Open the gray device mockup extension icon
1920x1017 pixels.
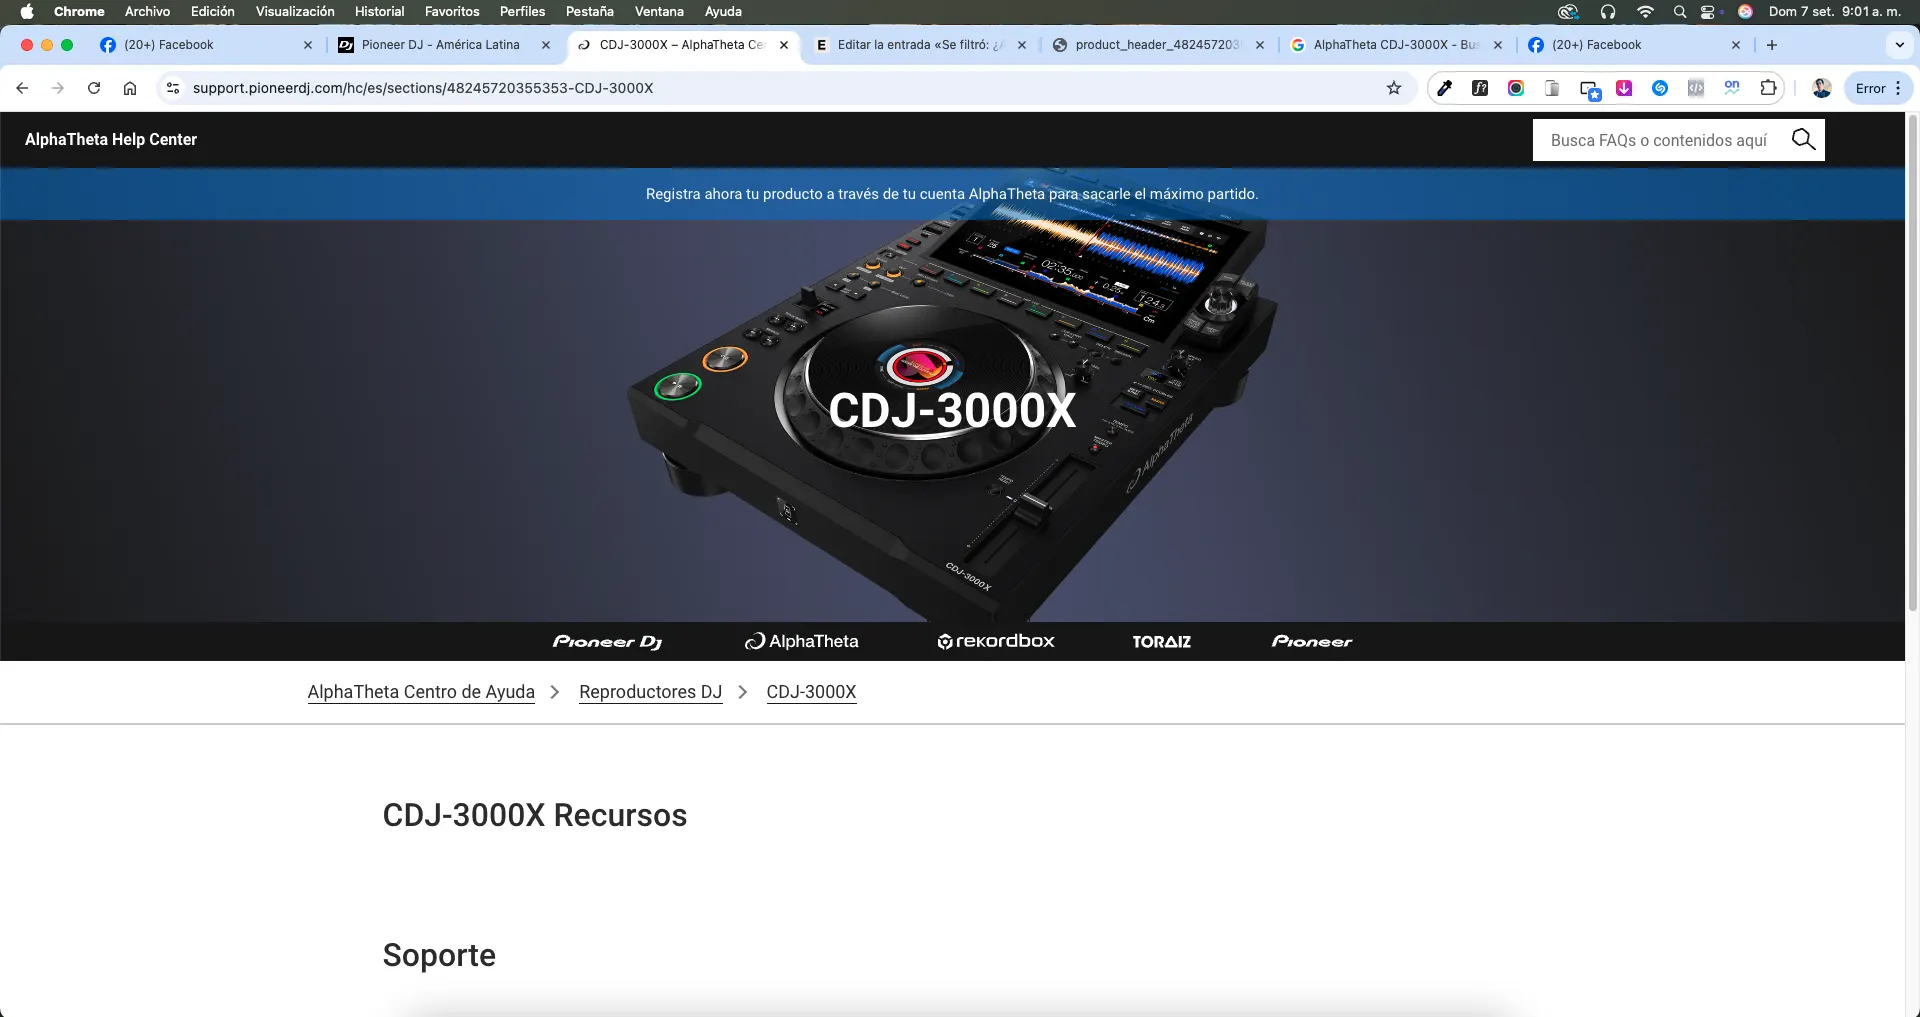(x=1552, y=88)
